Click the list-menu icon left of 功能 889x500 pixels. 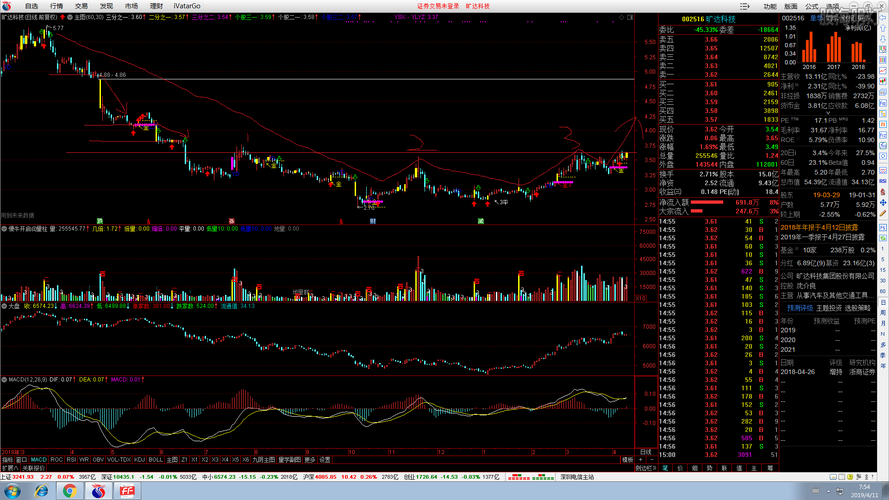[745, 6]
